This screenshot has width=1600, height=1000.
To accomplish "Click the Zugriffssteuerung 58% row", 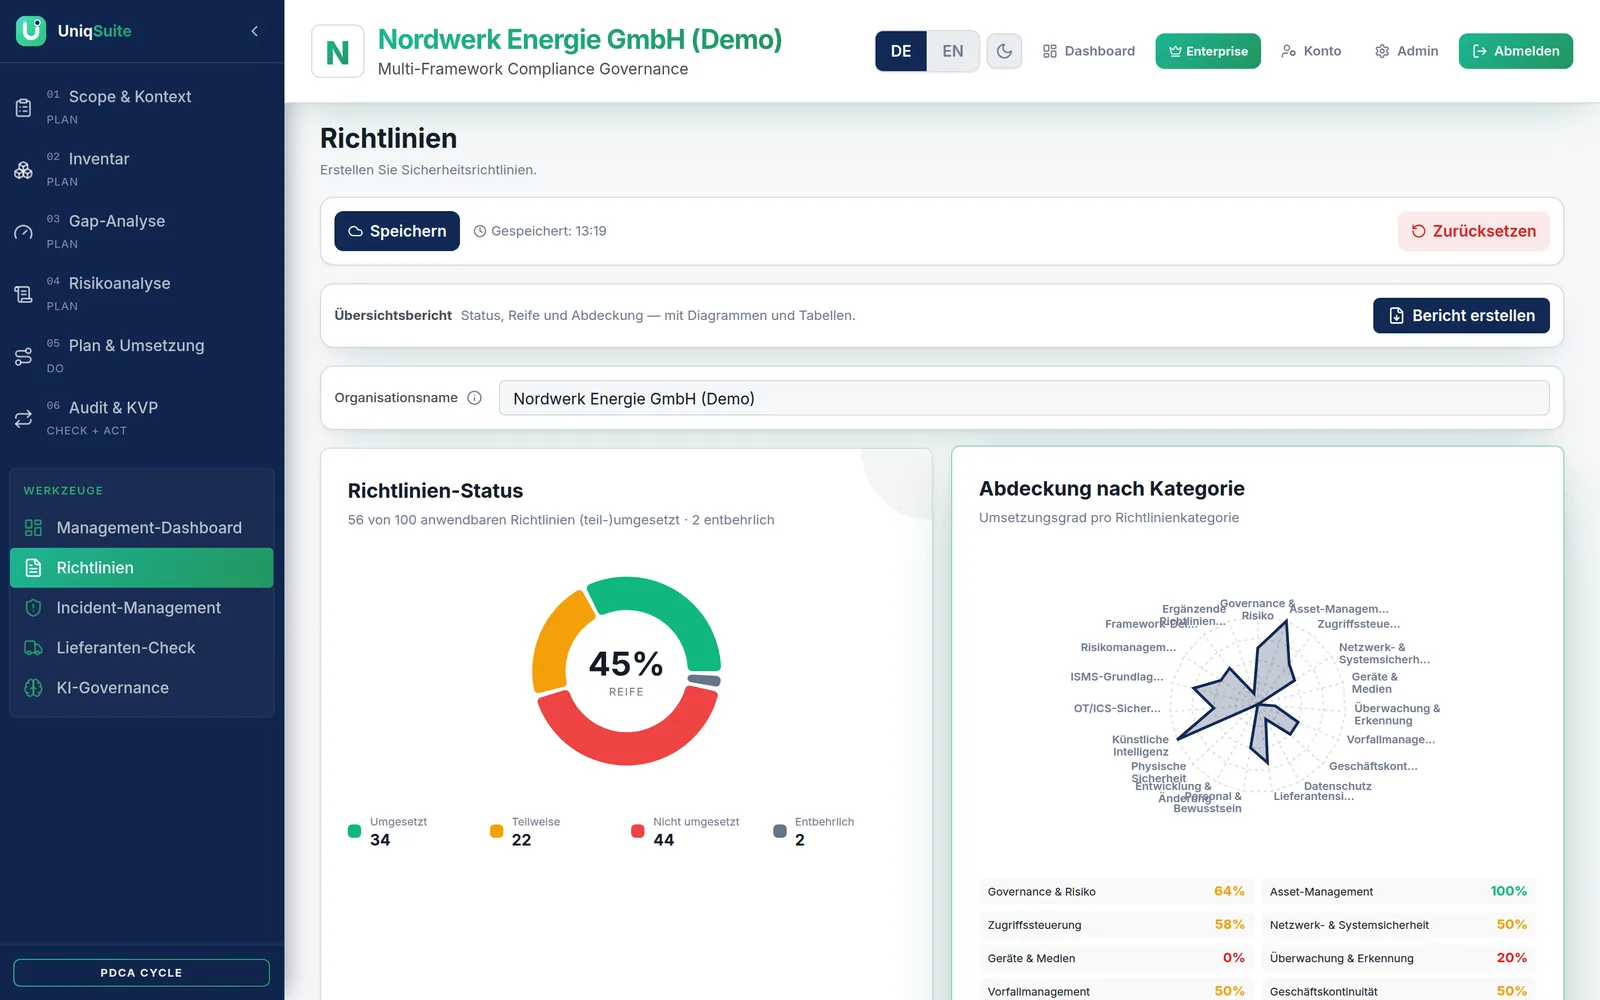I will (x=1116, y=925).
